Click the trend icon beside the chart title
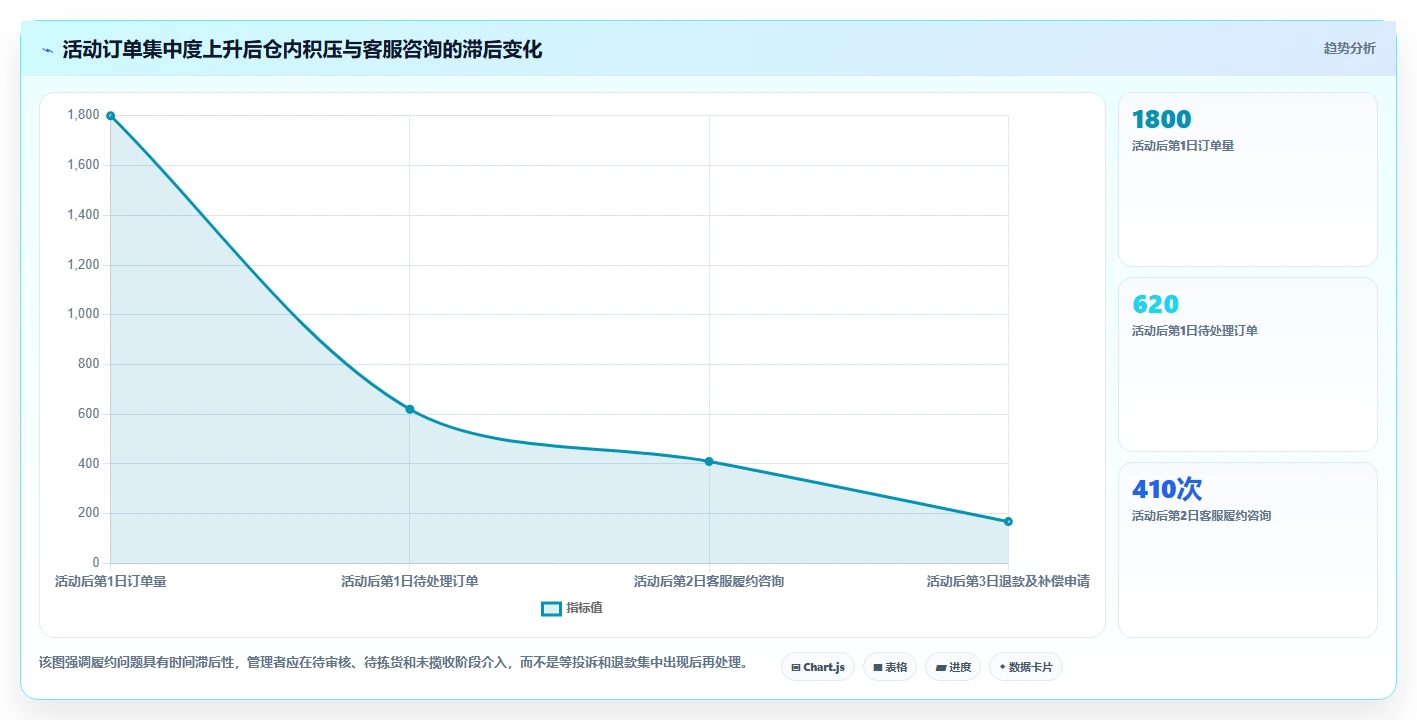This screenshot has height=720, width=1417. [x=47, y=50]
